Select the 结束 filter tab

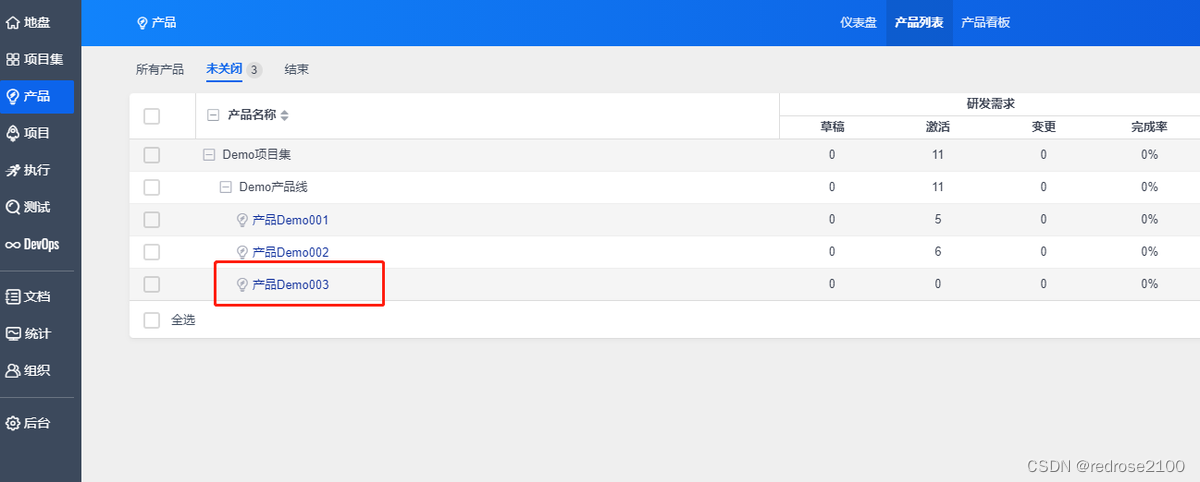point(297,70)
